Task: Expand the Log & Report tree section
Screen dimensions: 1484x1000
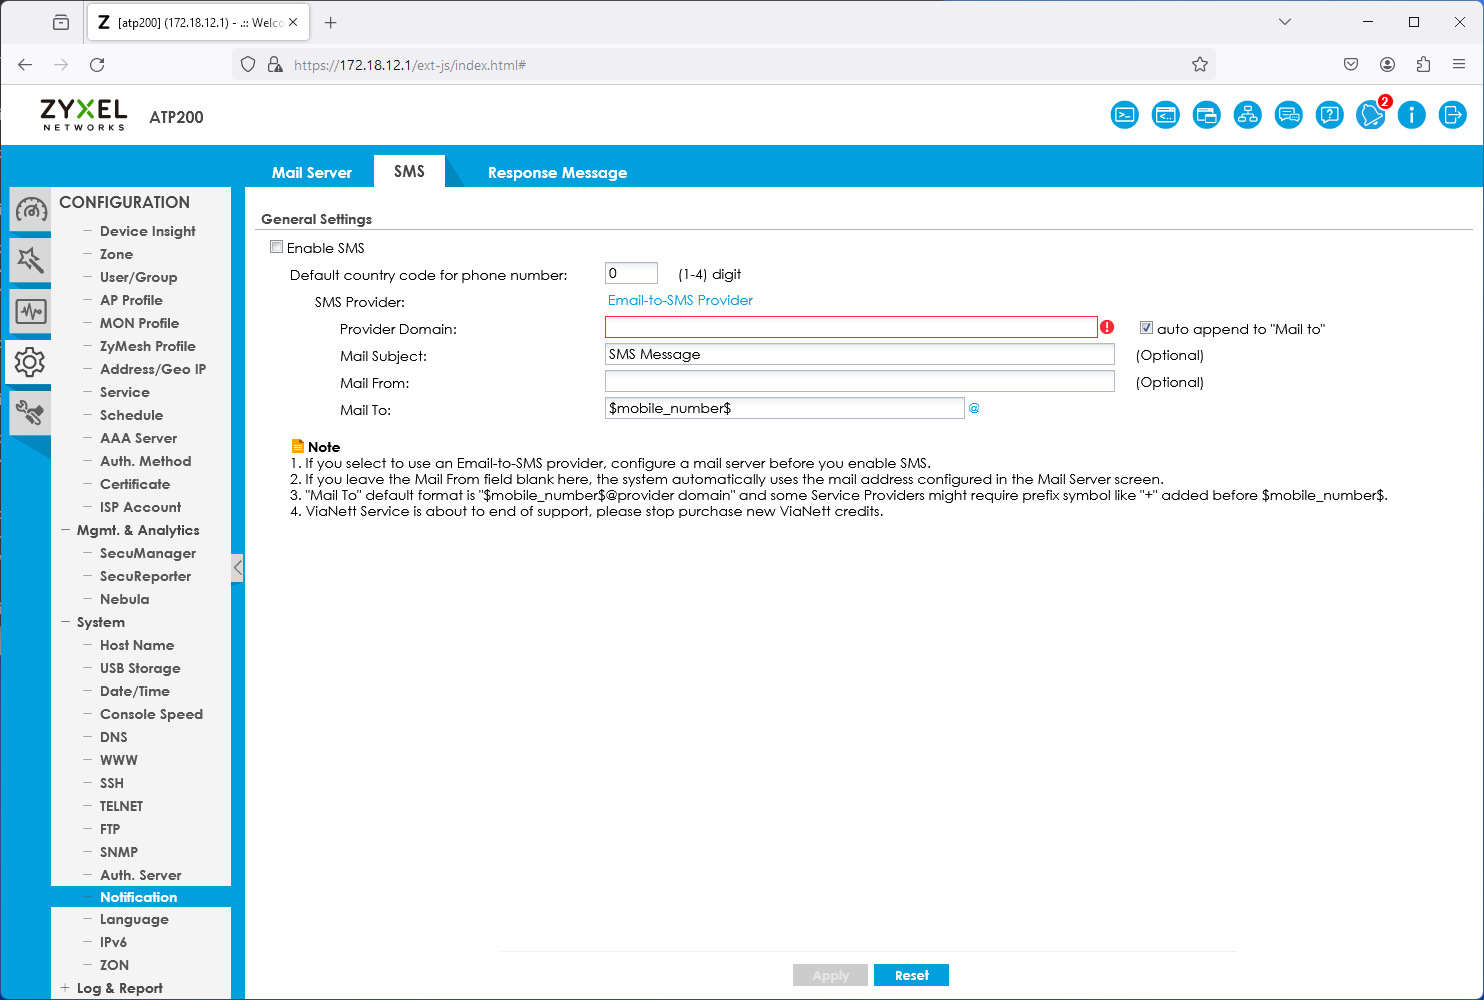Action: click(65, 988)
